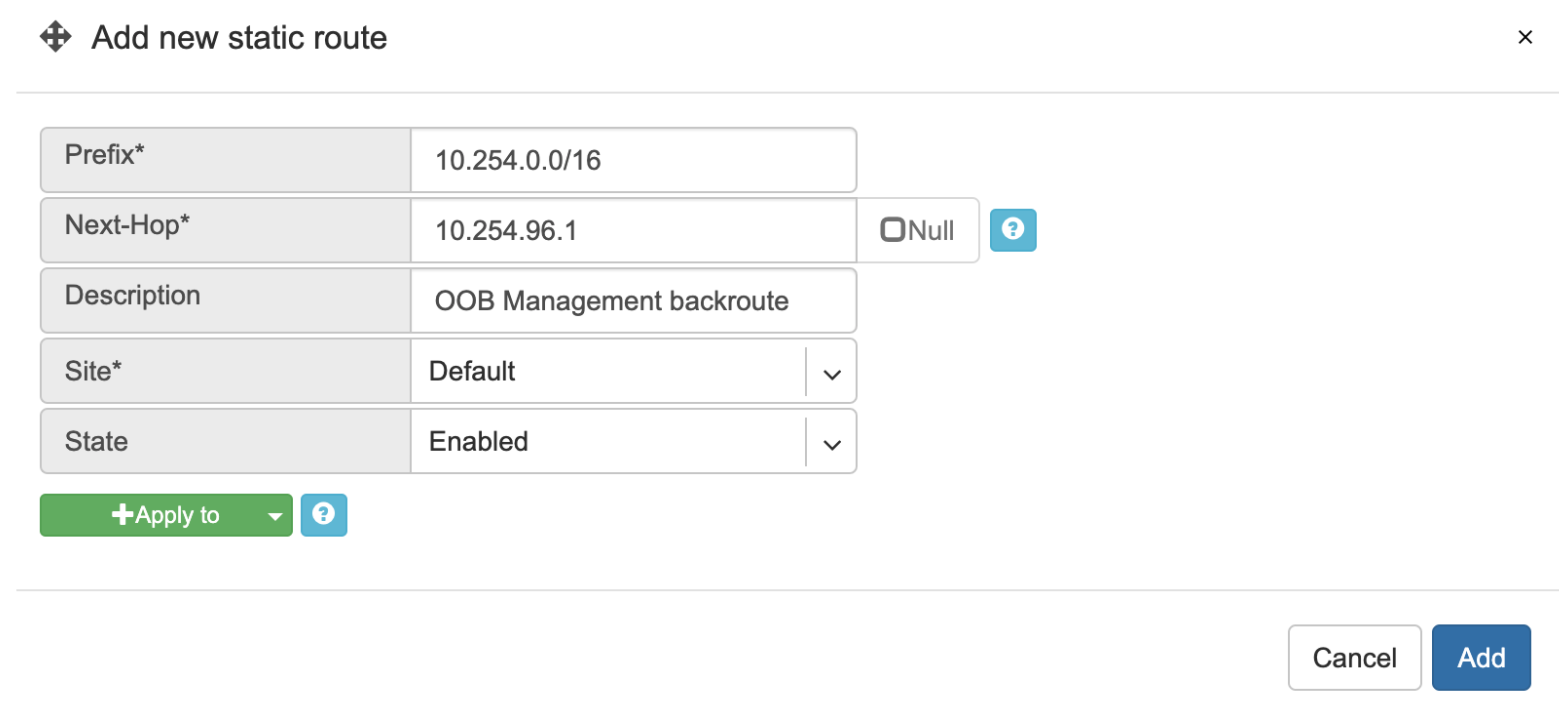Expand the State dropdown showing Enabled

633,441
